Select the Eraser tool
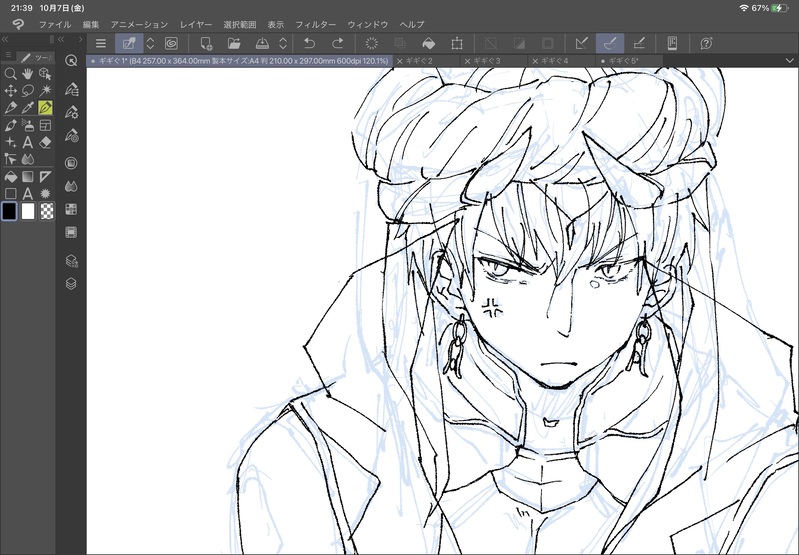This screenshot has height=555, width=799. point(45,142)
